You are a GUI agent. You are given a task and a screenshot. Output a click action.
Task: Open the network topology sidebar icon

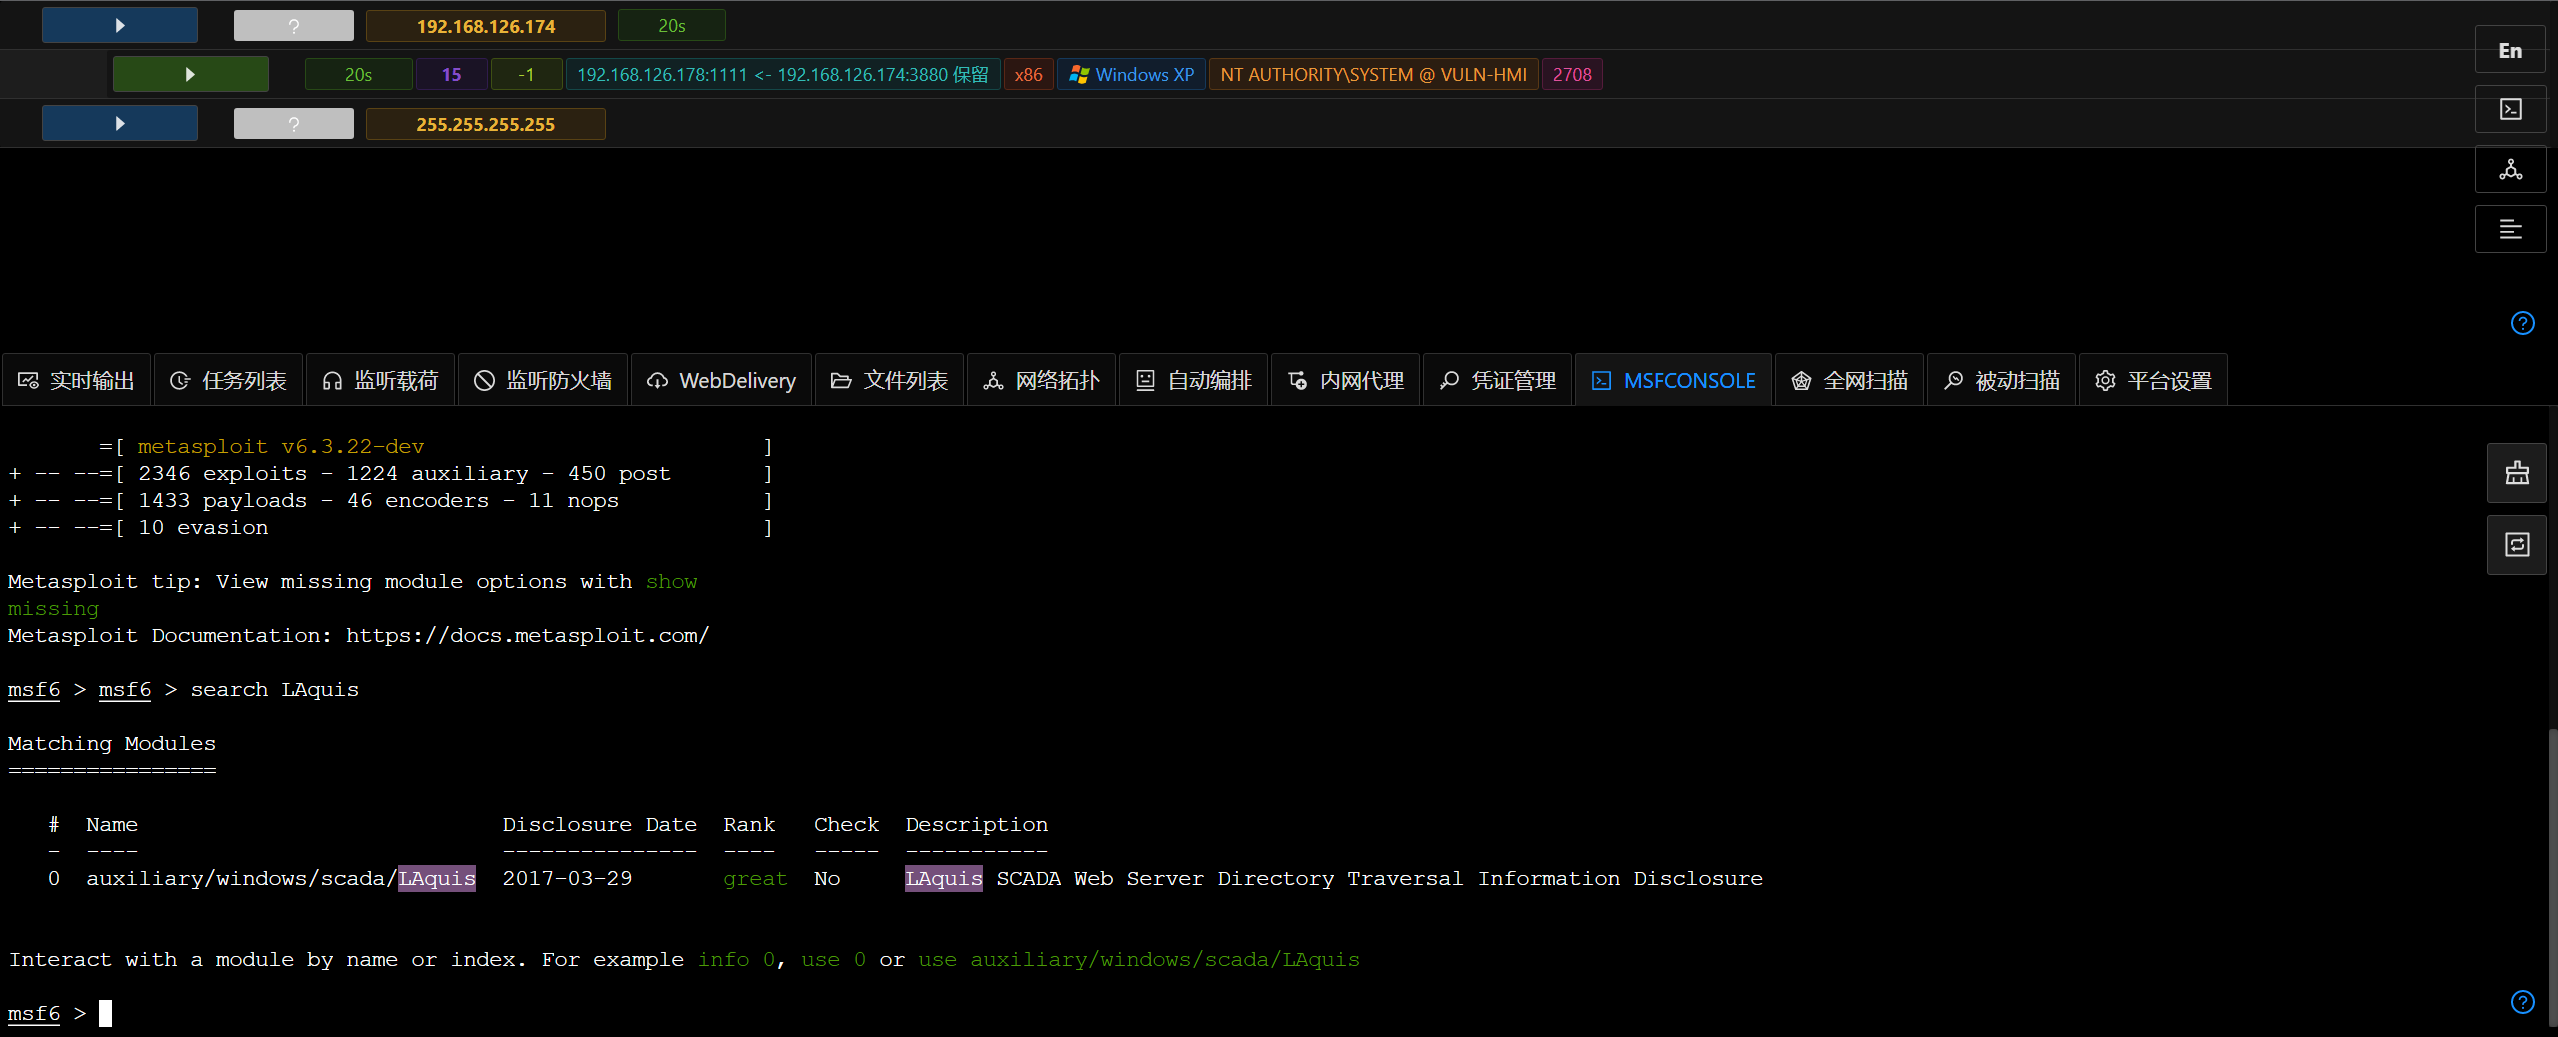(2510, 169)
